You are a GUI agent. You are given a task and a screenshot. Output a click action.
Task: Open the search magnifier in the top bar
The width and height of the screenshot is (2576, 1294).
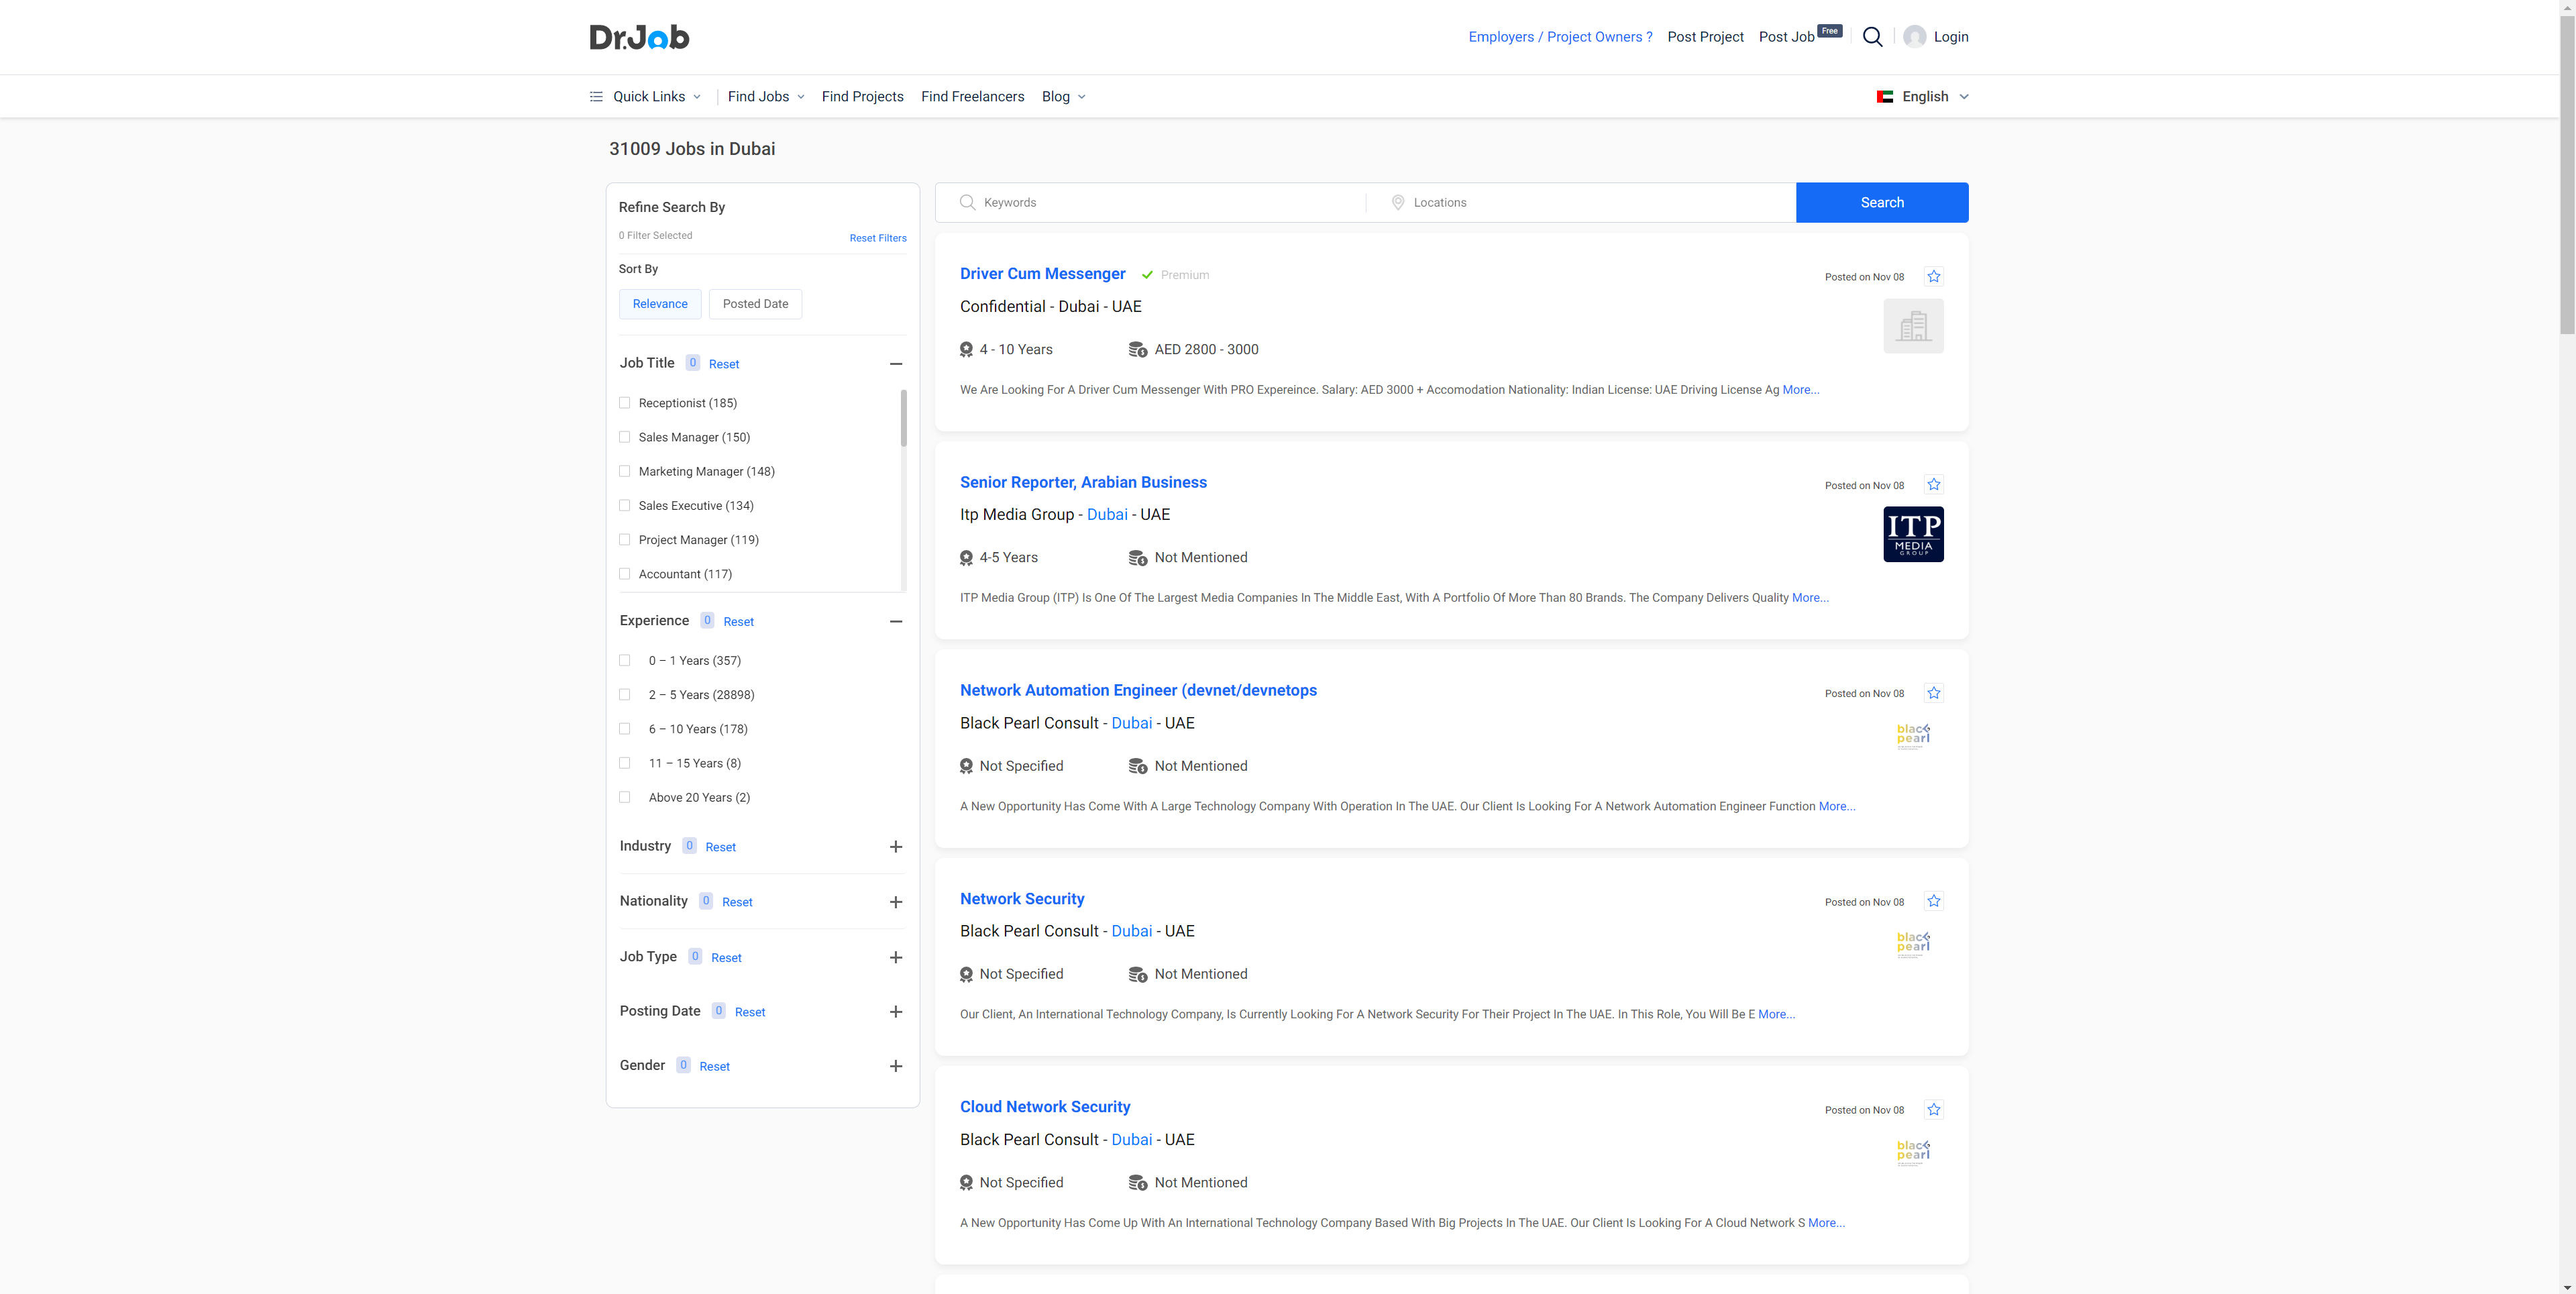[1873, 37]
